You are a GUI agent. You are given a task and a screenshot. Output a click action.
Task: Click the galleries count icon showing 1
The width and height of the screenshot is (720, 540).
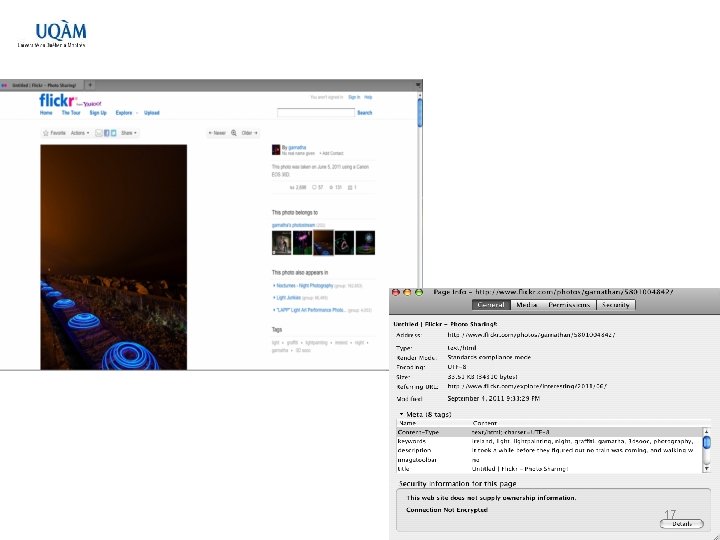[350, 187]
